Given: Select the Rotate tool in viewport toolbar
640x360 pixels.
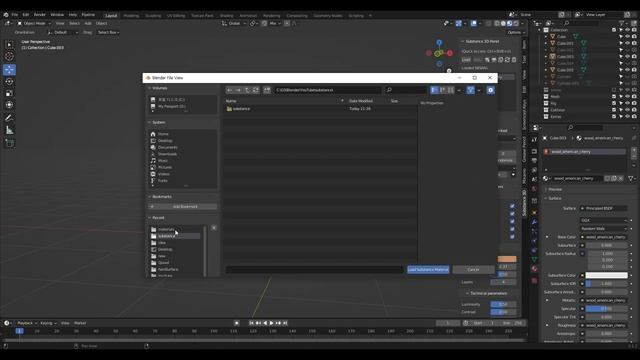Looking at the screenshot, I should 9,82.
